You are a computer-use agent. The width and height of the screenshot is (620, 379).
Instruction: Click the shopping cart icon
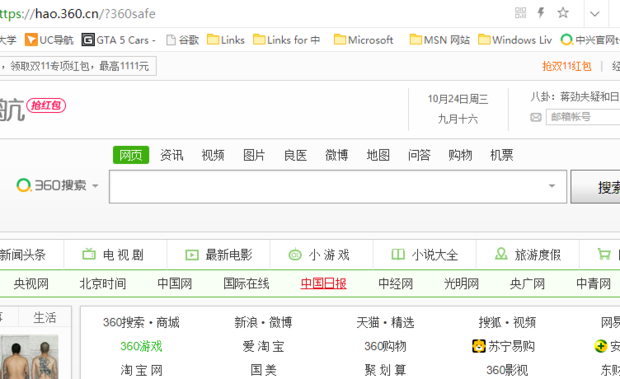click(x=604, y=254)
